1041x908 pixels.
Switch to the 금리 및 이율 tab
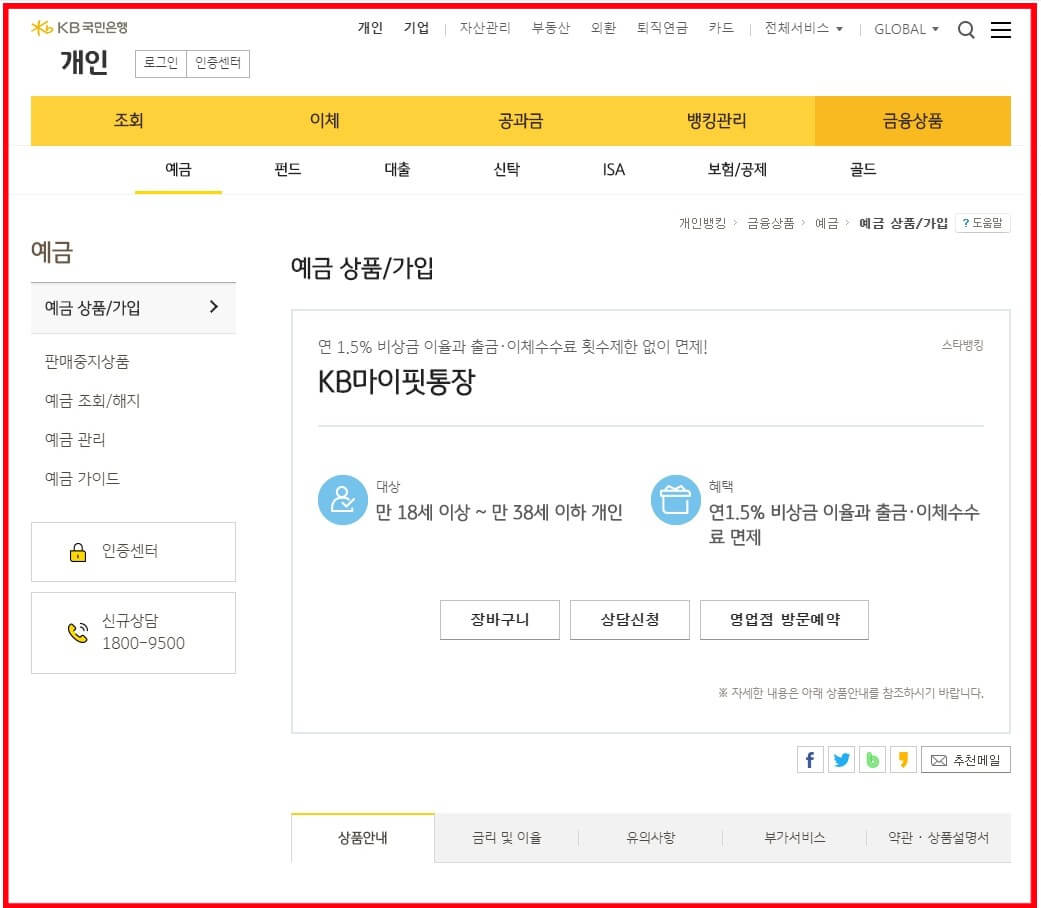tap(505, 840)
